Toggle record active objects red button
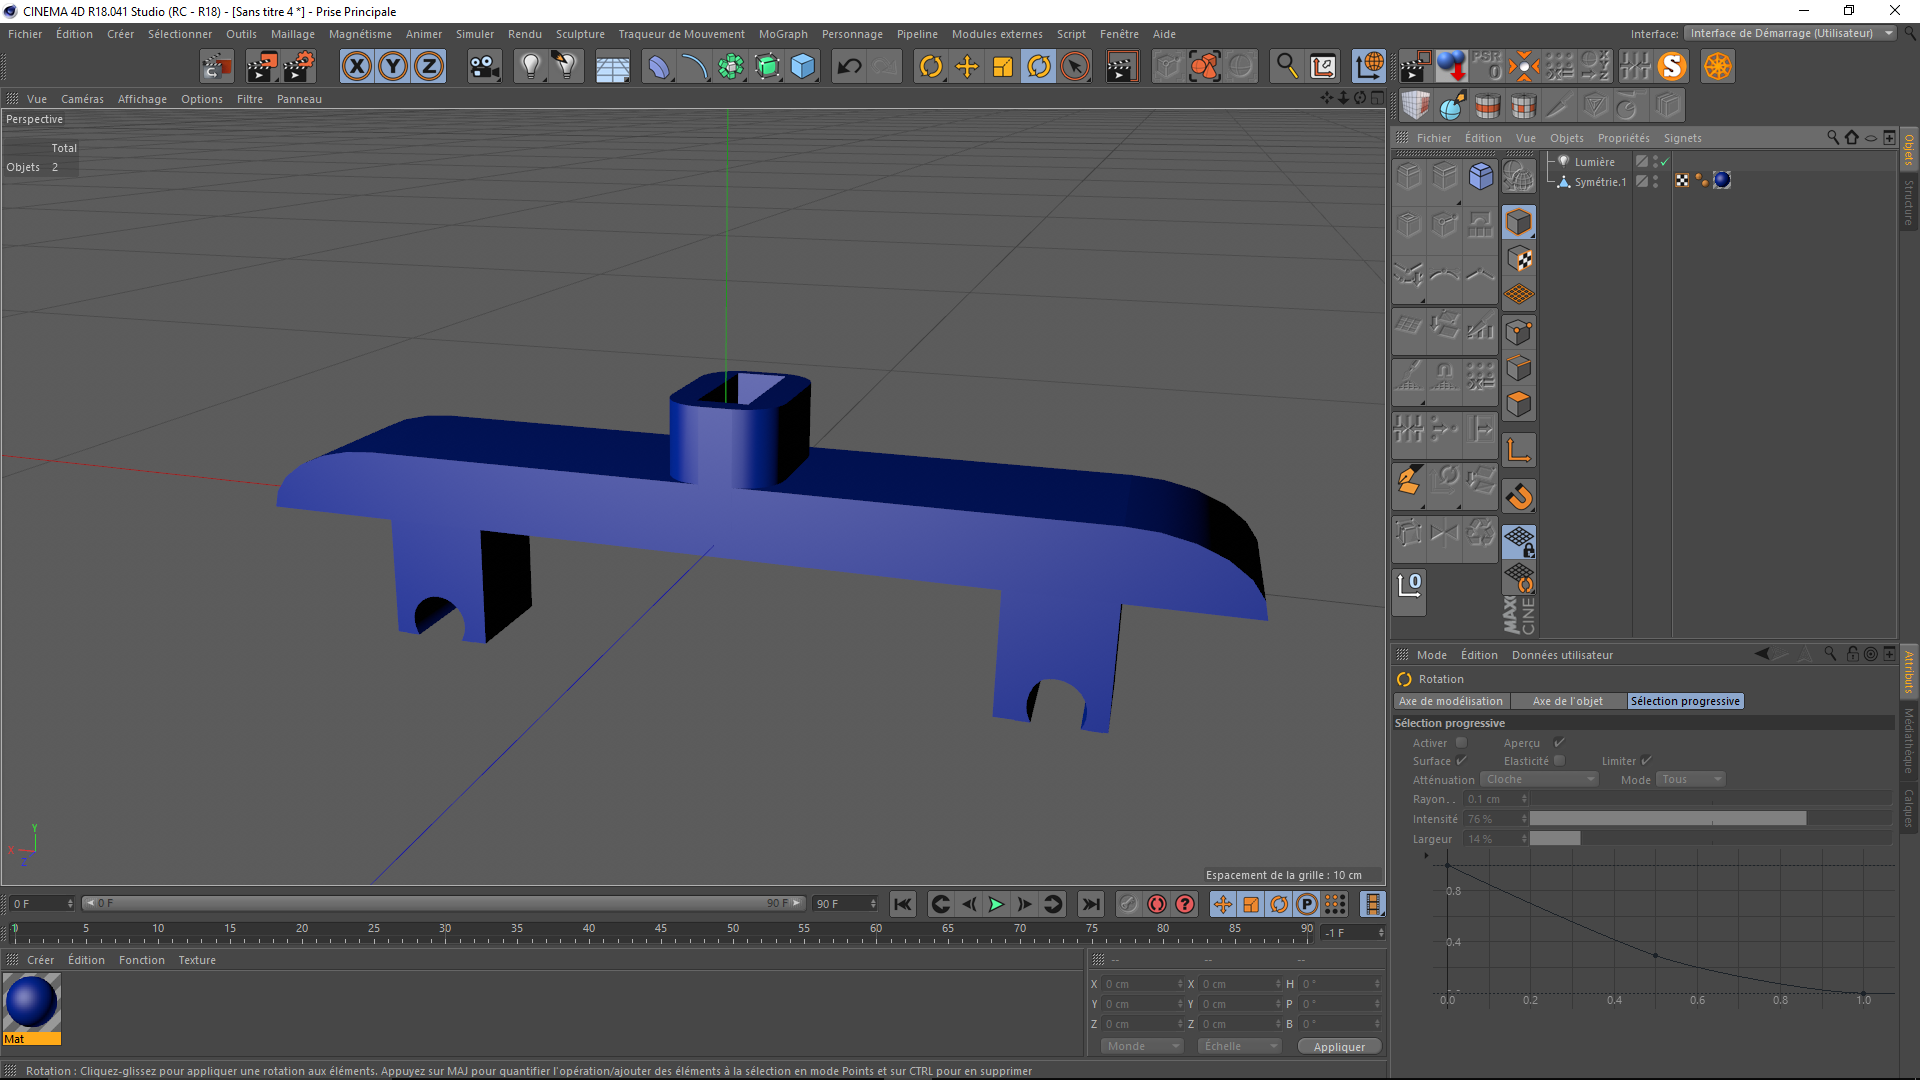Screen dimensions: 1920x1080 1157,904
